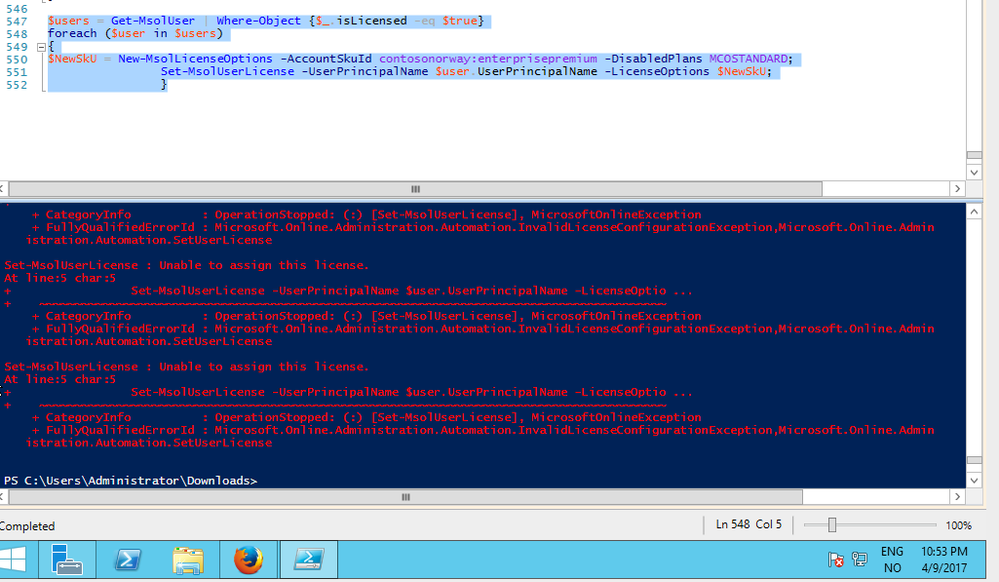Screen dimensions: 999x582
Task: Click line number 550 in the gutter
Action: (17, 59)
